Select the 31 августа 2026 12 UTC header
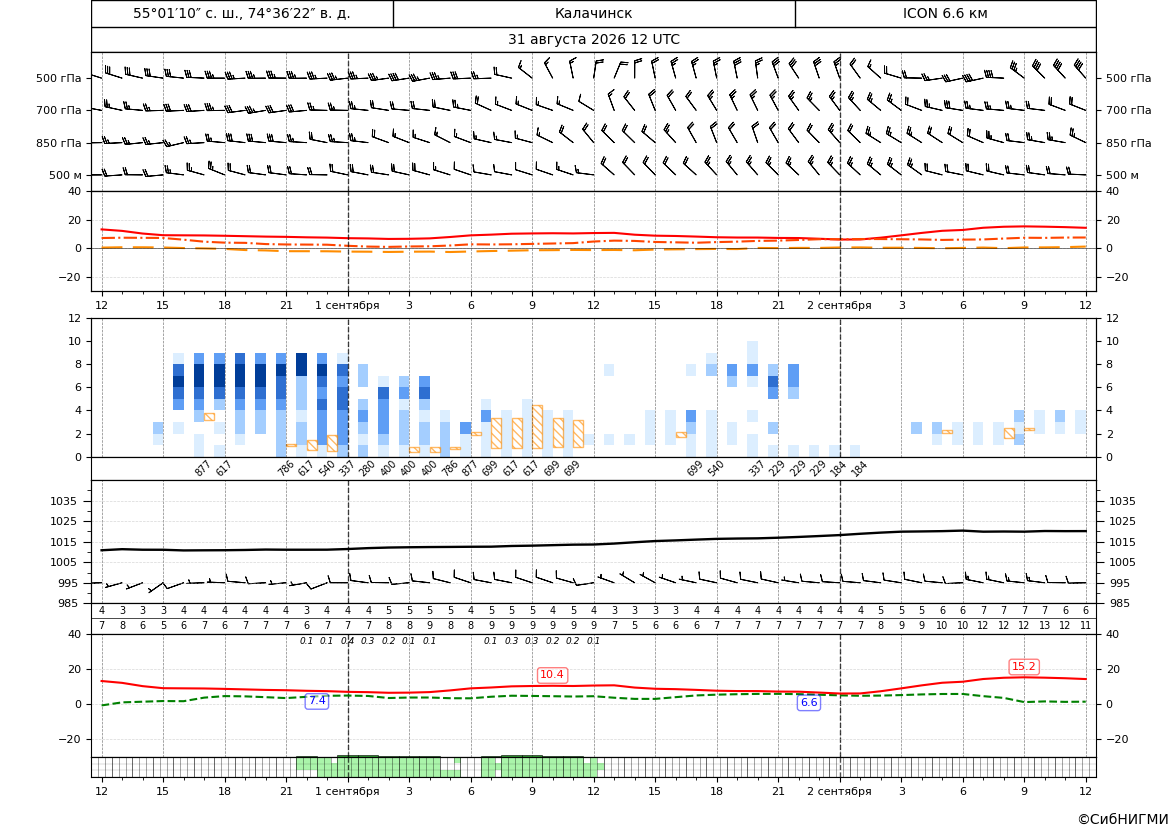This screenshot has width=1169, height=827. (593, 40)
